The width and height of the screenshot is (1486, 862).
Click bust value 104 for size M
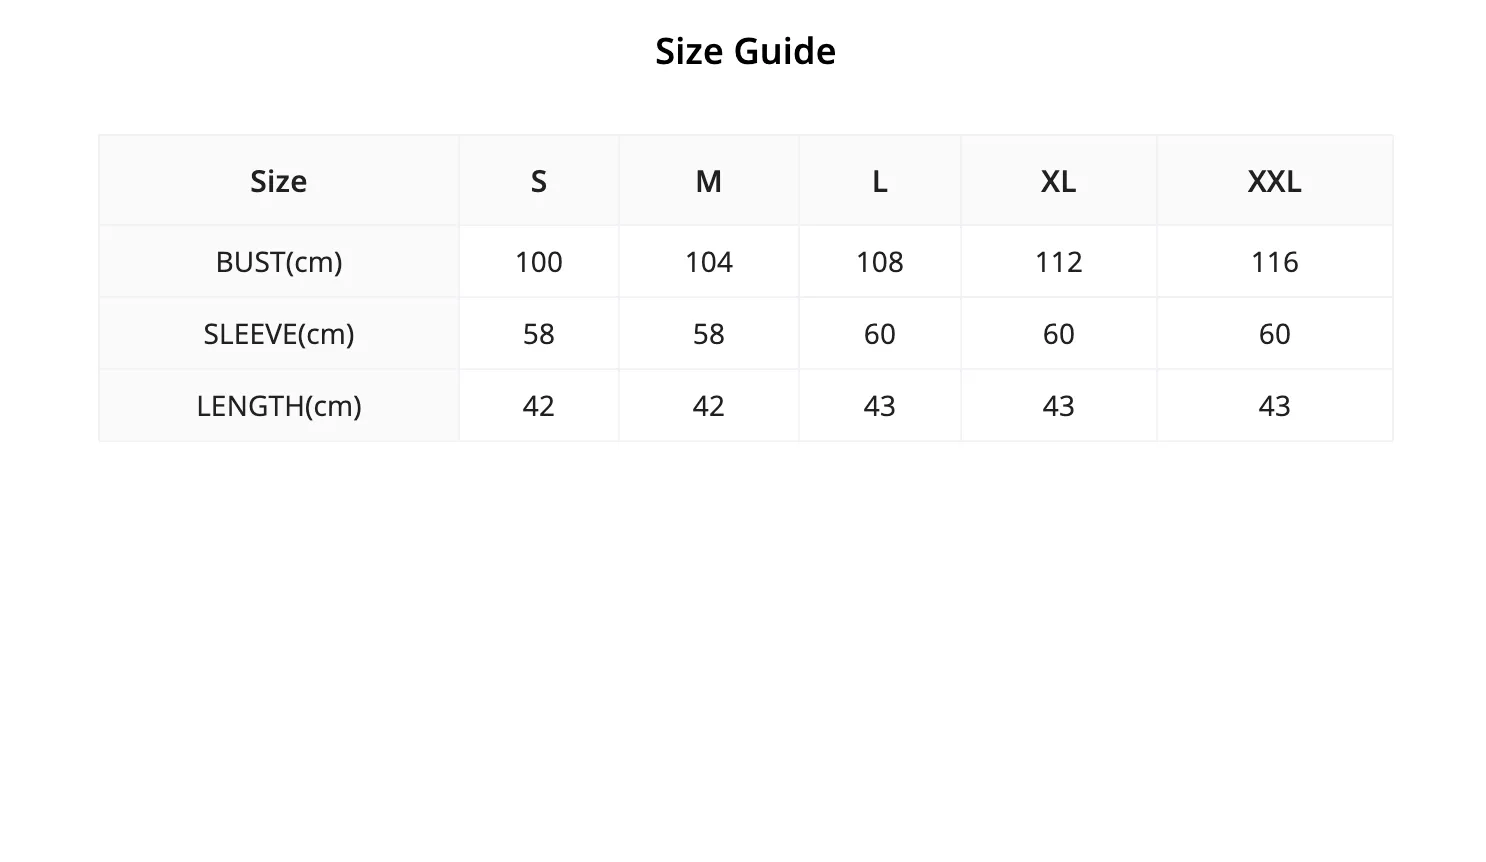[709, 262]
